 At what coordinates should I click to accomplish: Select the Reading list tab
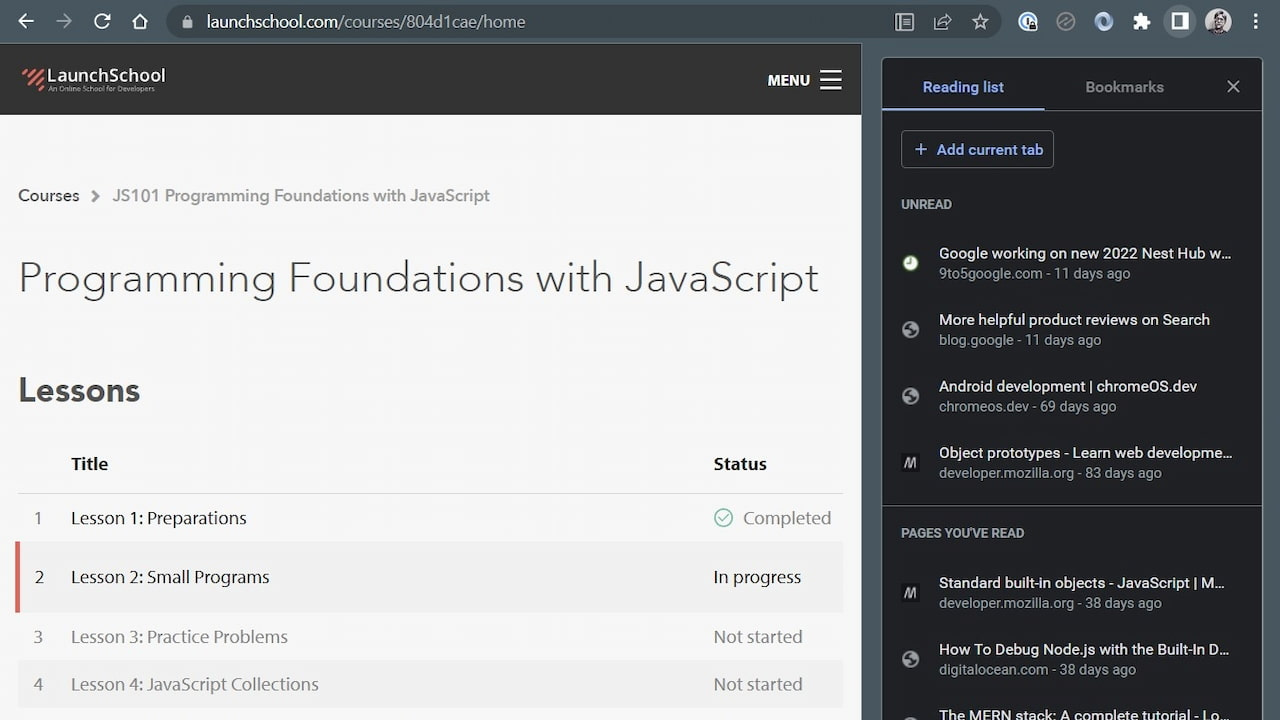pyautogui.click(x=963, y=87)
